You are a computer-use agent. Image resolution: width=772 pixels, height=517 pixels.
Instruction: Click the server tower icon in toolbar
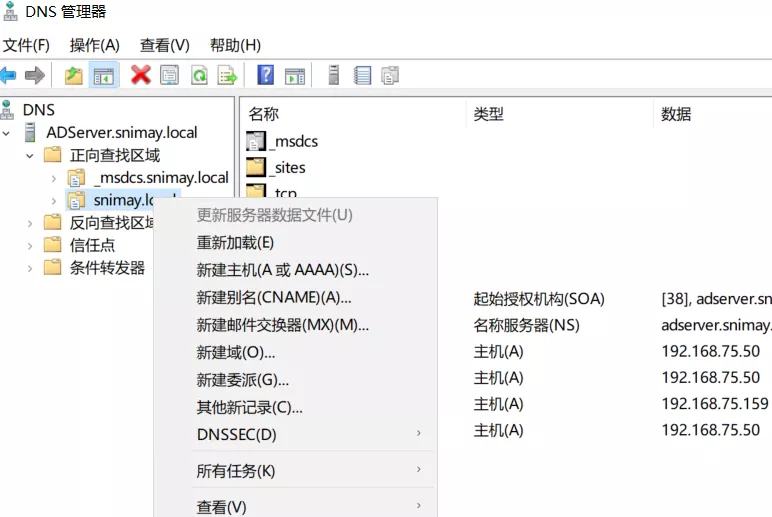click(x=334, y=75)
